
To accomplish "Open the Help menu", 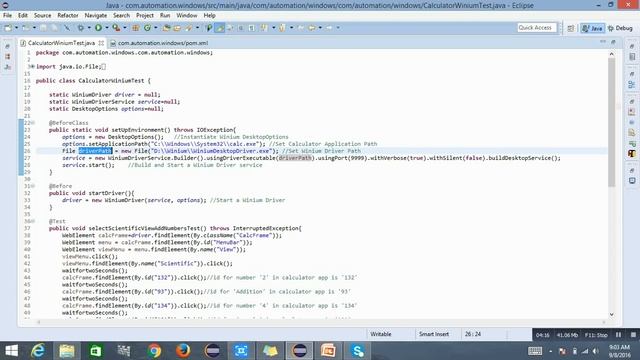I will (209, 16).
